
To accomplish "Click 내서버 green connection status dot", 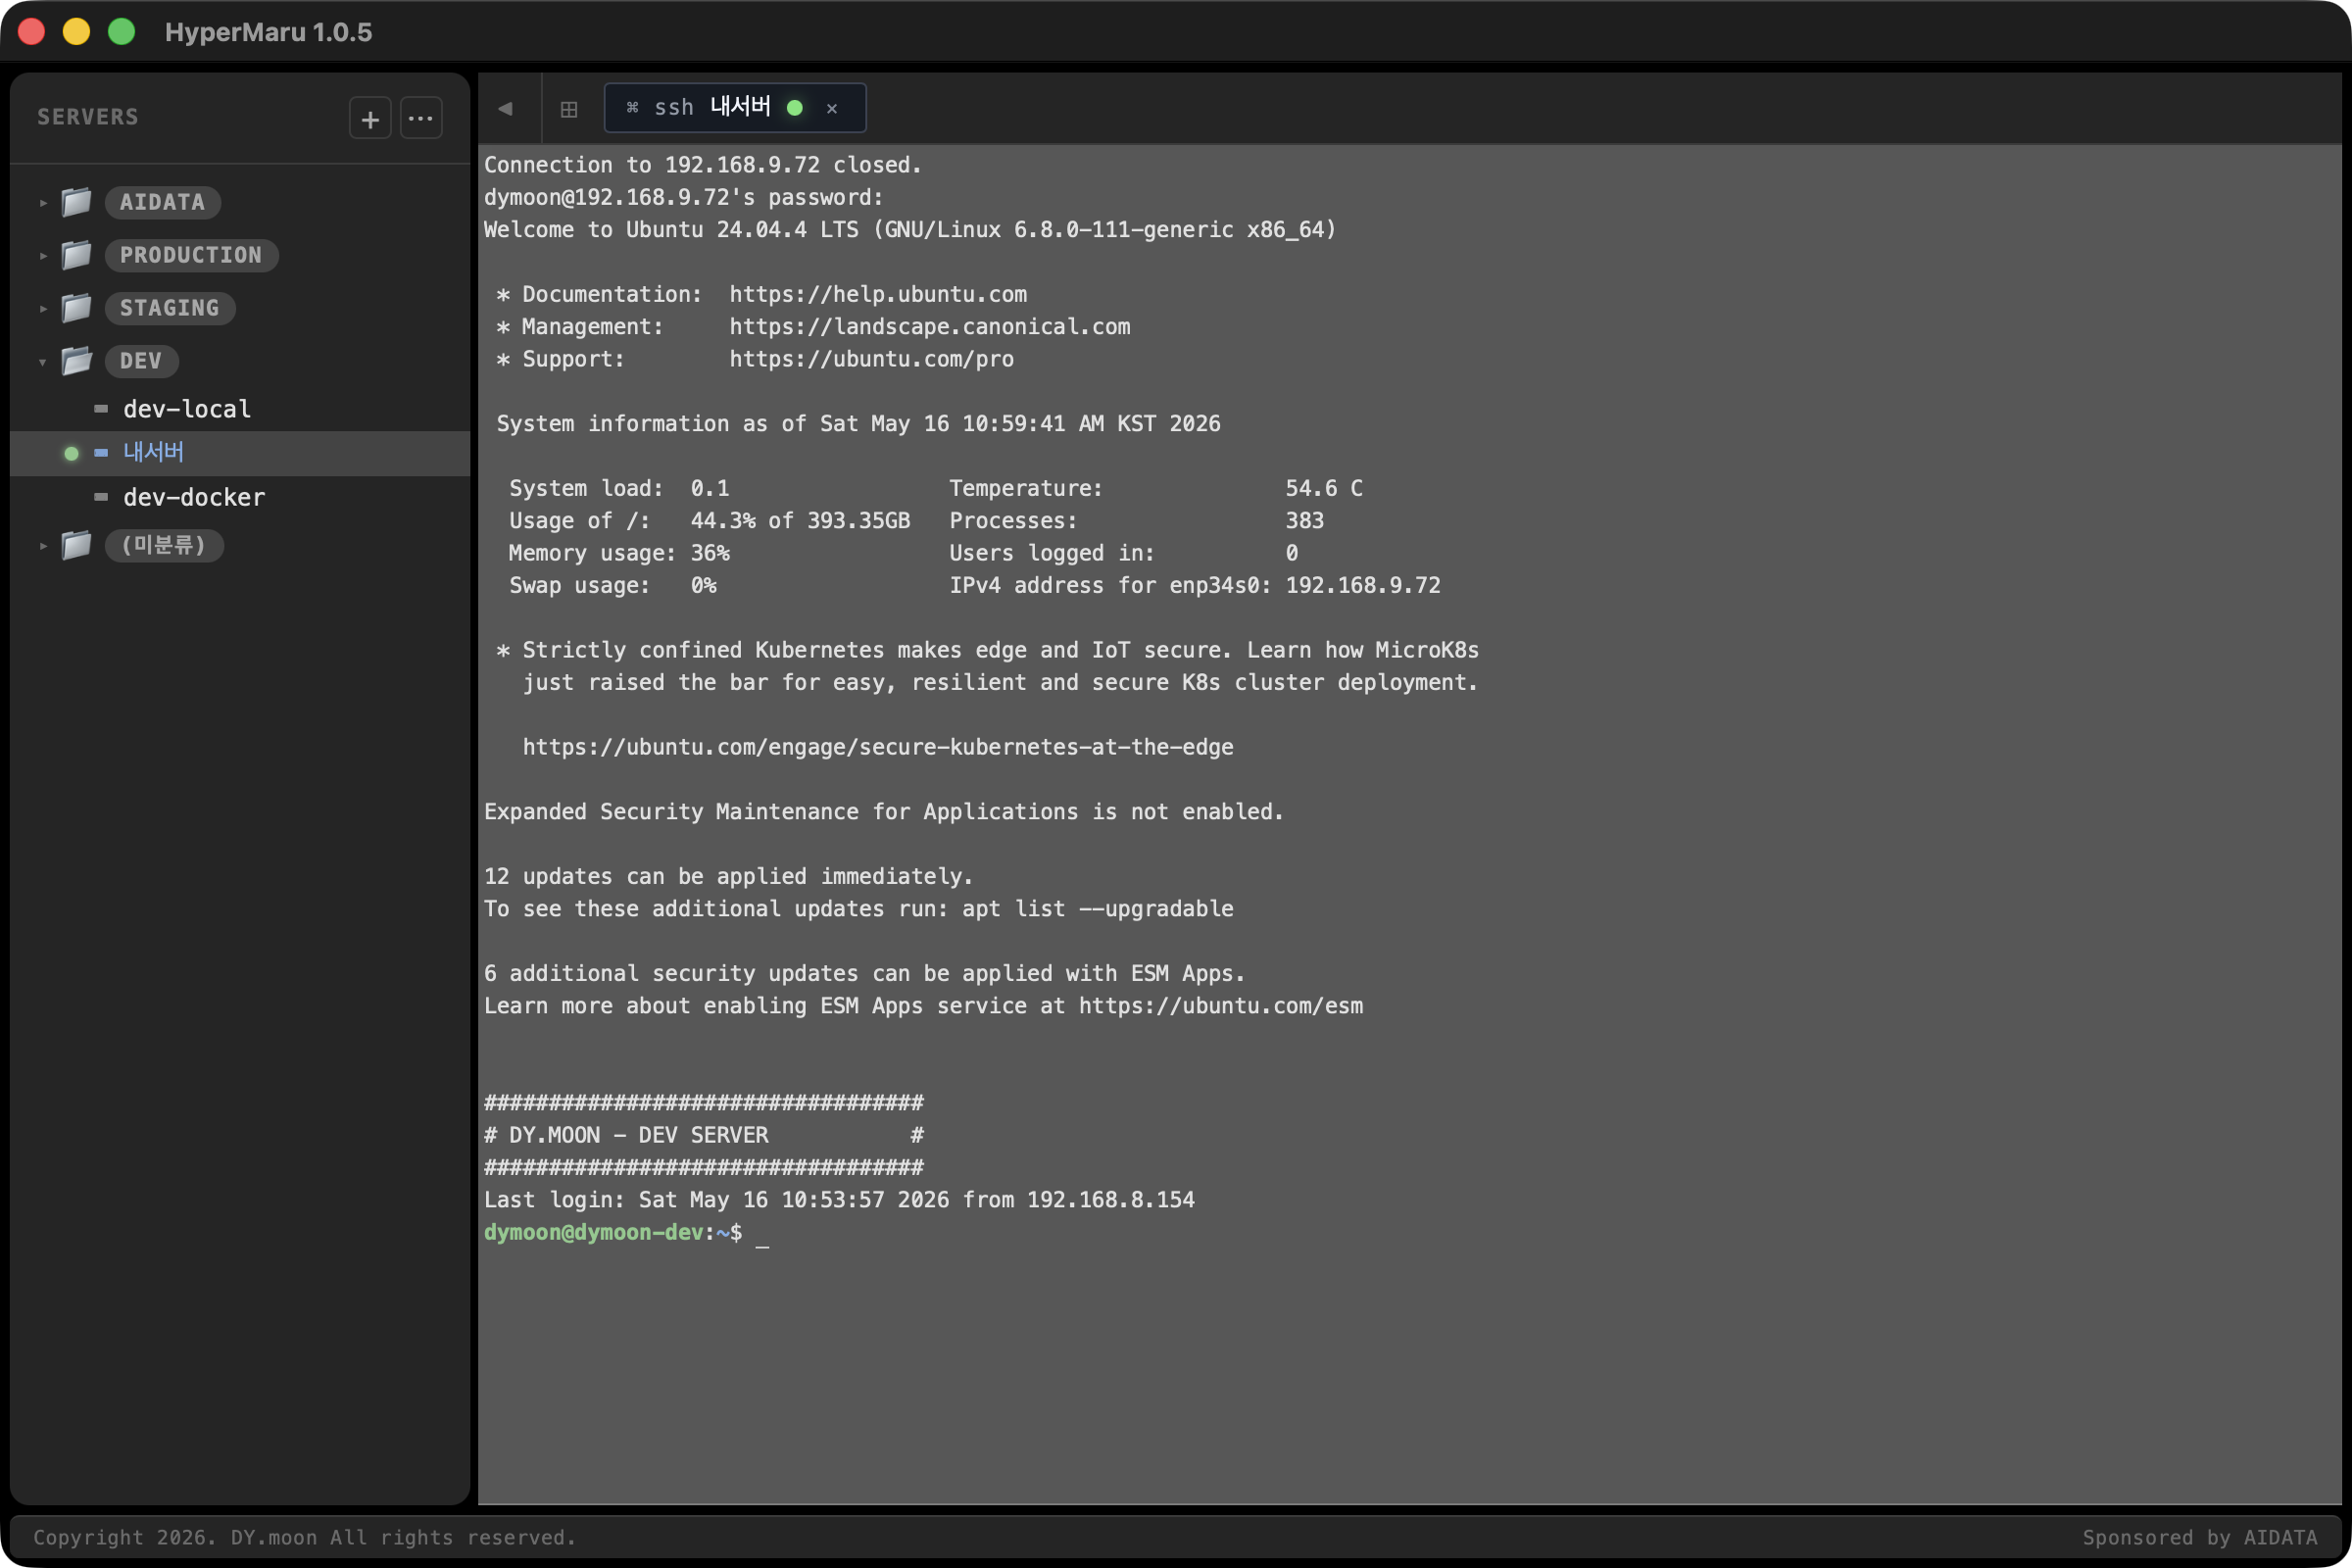I will (71, 454).
